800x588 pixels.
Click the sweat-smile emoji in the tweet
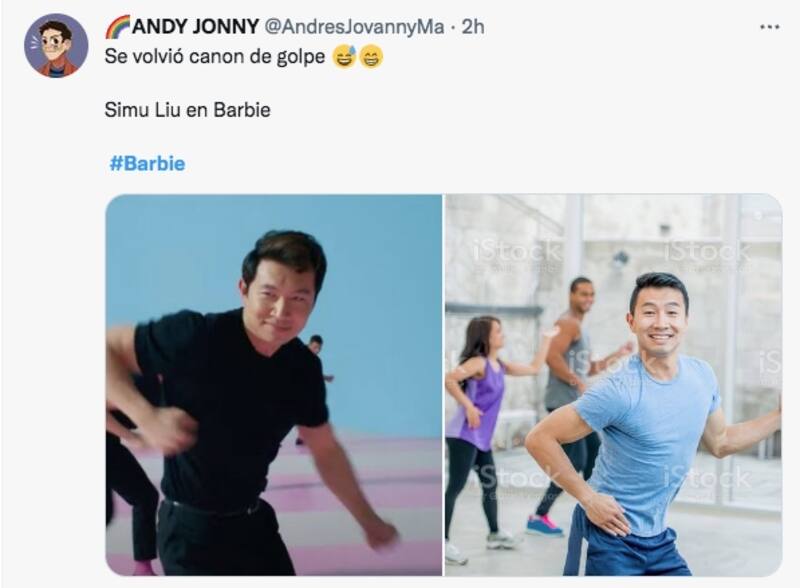click(344, 57)
